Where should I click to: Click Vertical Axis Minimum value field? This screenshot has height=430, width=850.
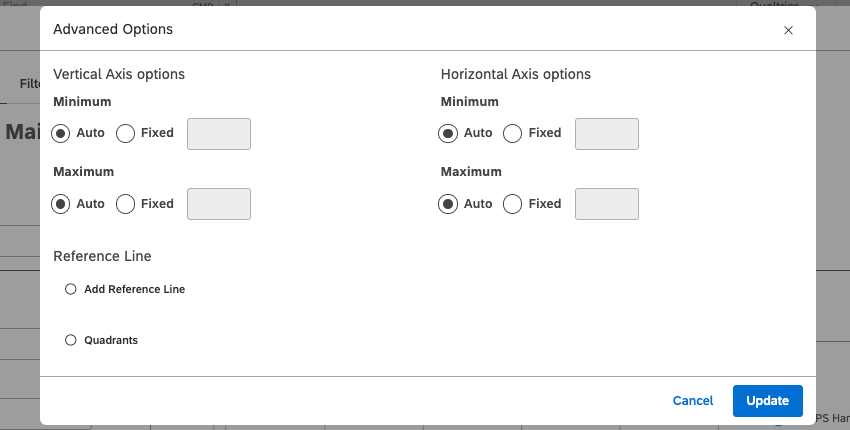[219, 134]
